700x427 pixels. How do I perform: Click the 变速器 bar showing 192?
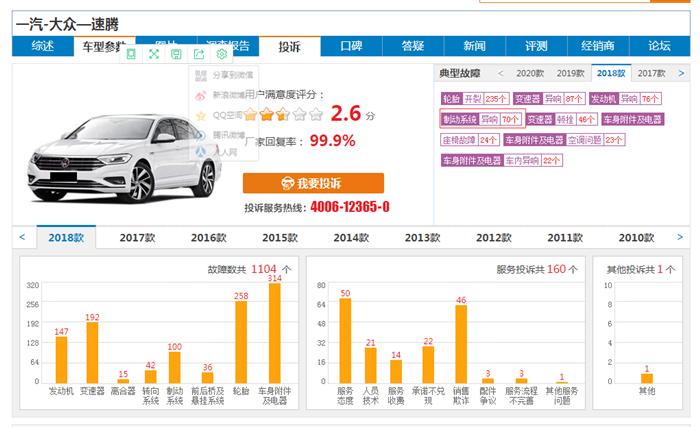coord(92,353)
